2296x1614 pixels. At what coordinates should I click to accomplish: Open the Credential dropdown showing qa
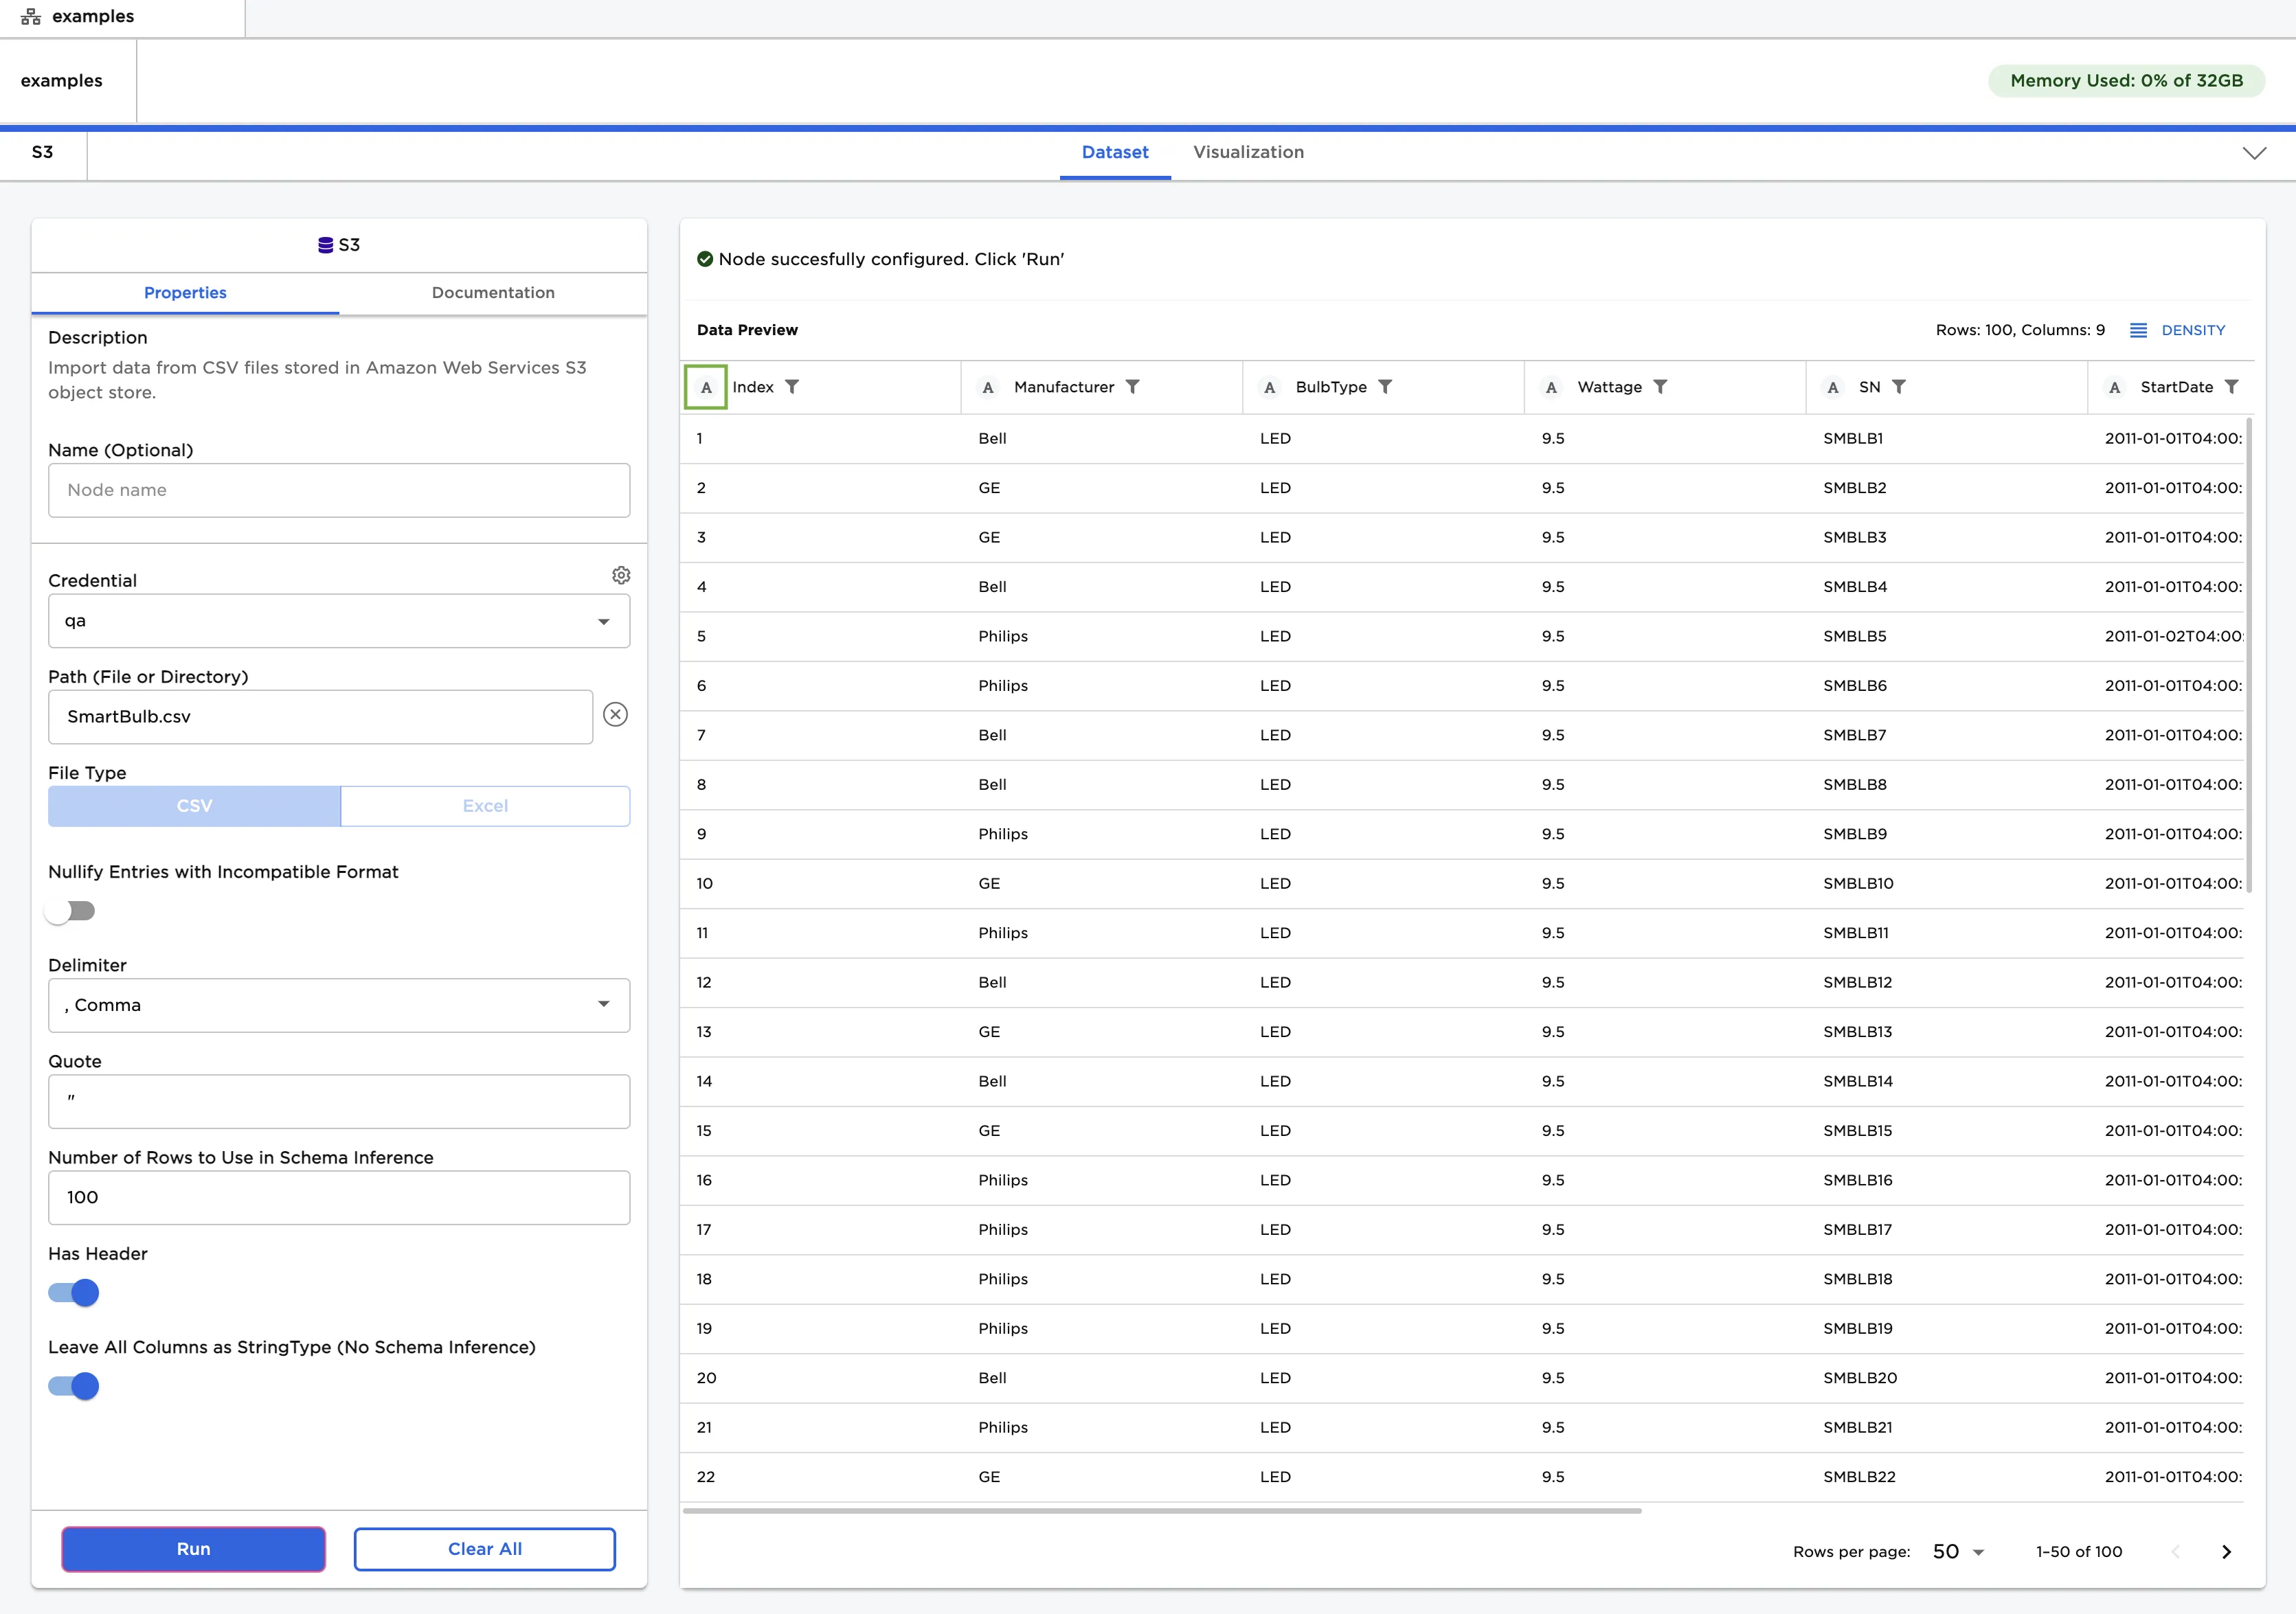(339, 621)
